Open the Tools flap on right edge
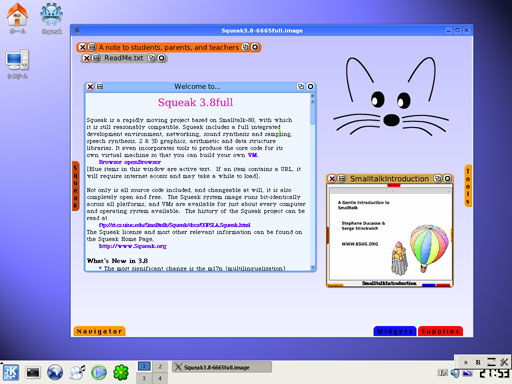The width and height of the screenshot is (512, 384). (x=468, y=186)
